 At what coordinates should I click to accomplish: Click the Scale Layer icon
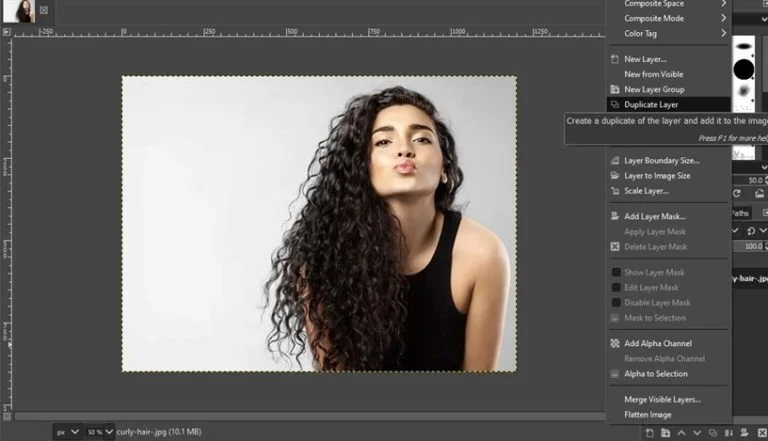click(x=615, y=191)
